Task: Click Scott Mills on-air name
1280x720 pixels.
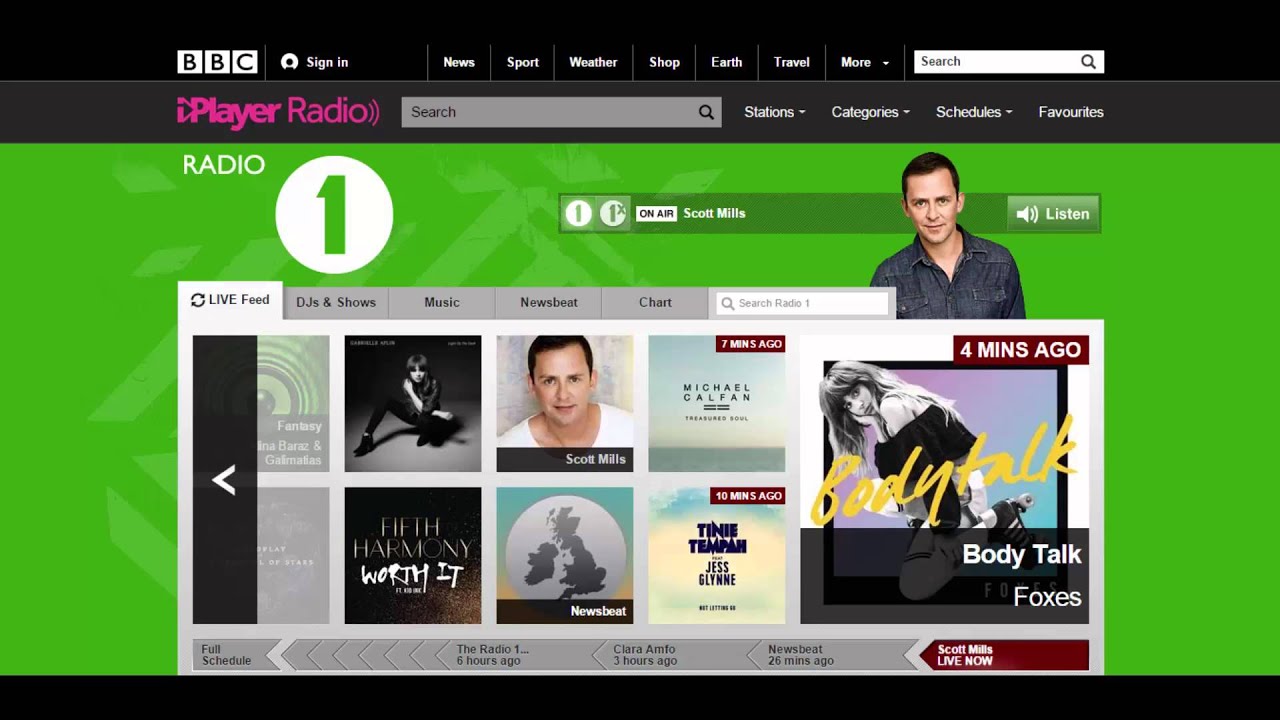Action: coord(714,213)
